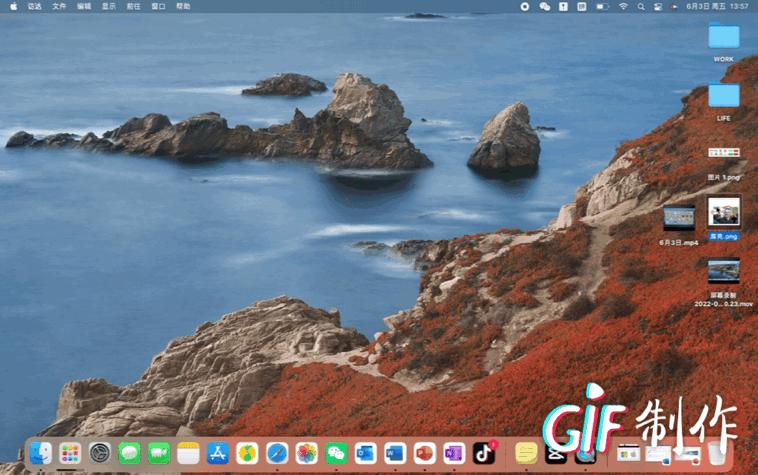Select the 屏幕录制 2022 .mov file on desktop
758x475 pixels.
724,283
